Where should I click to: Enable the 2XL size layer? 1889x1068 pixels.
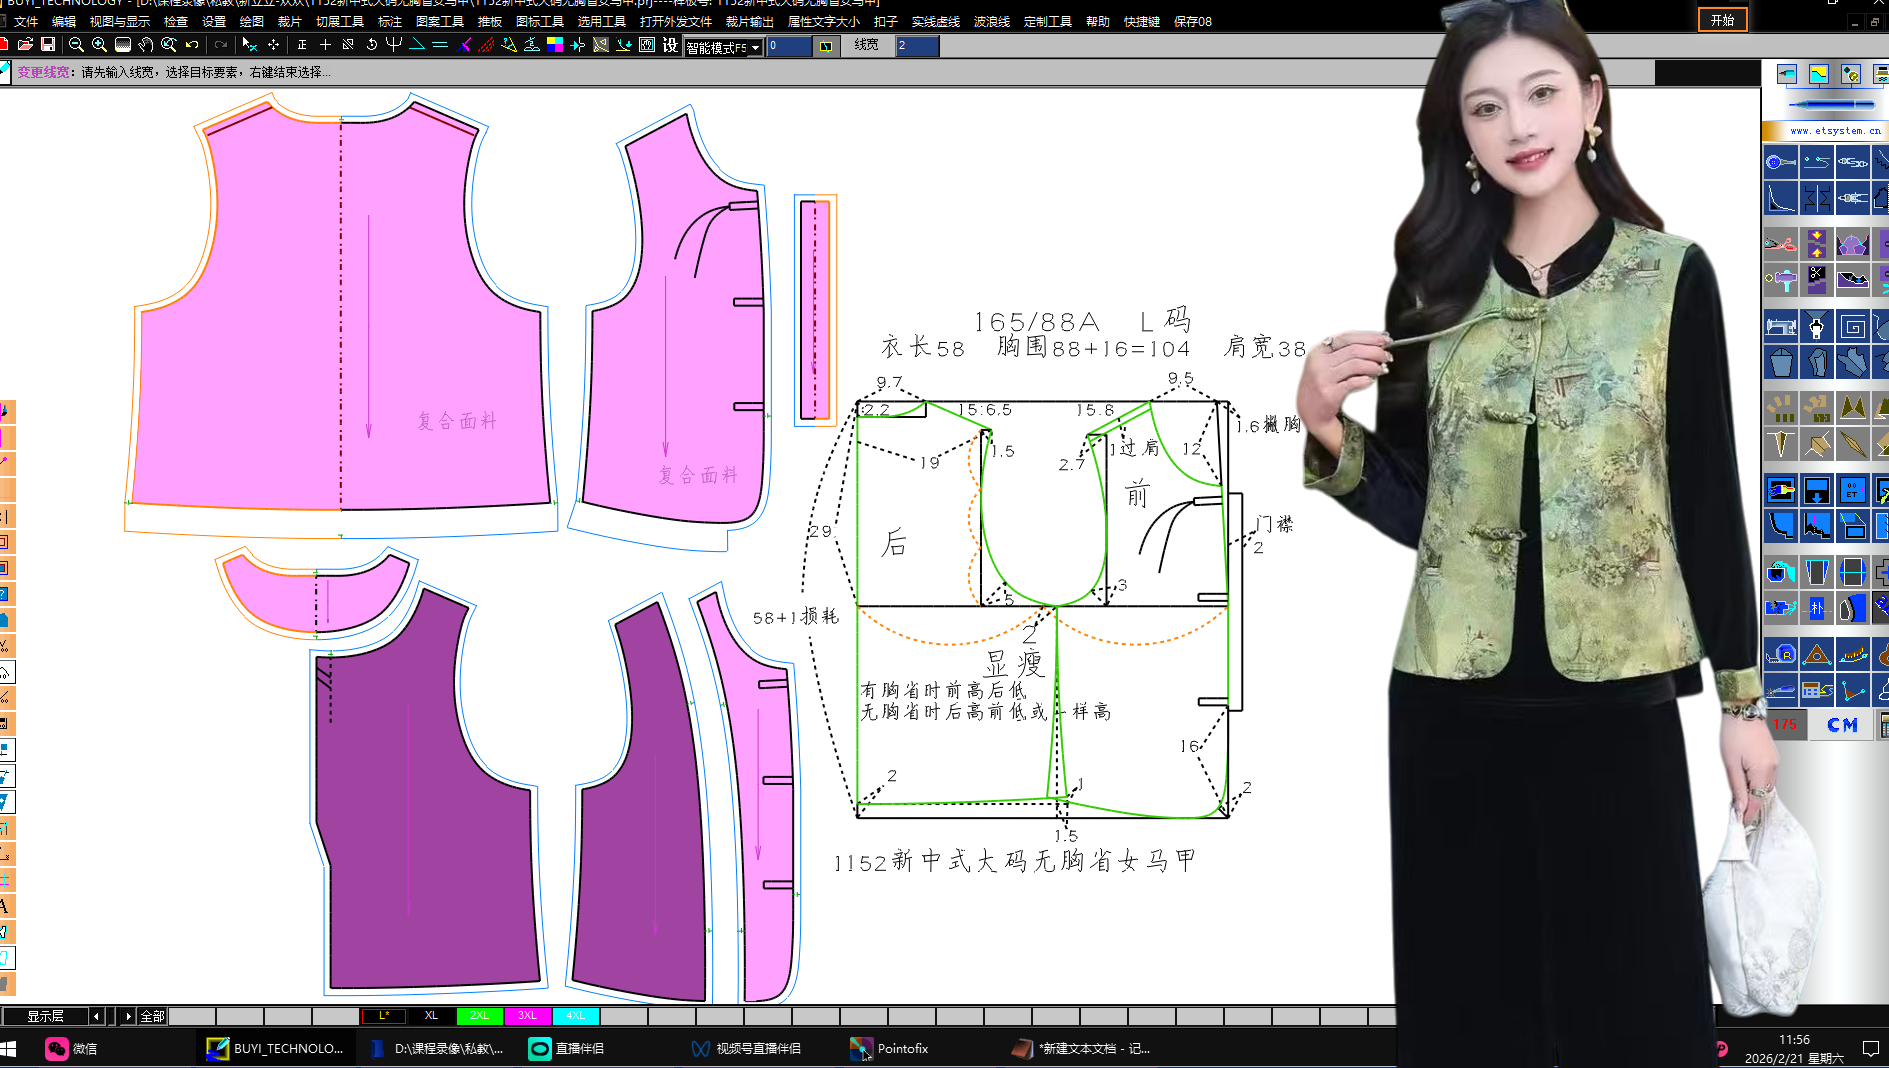(479, 1015)
